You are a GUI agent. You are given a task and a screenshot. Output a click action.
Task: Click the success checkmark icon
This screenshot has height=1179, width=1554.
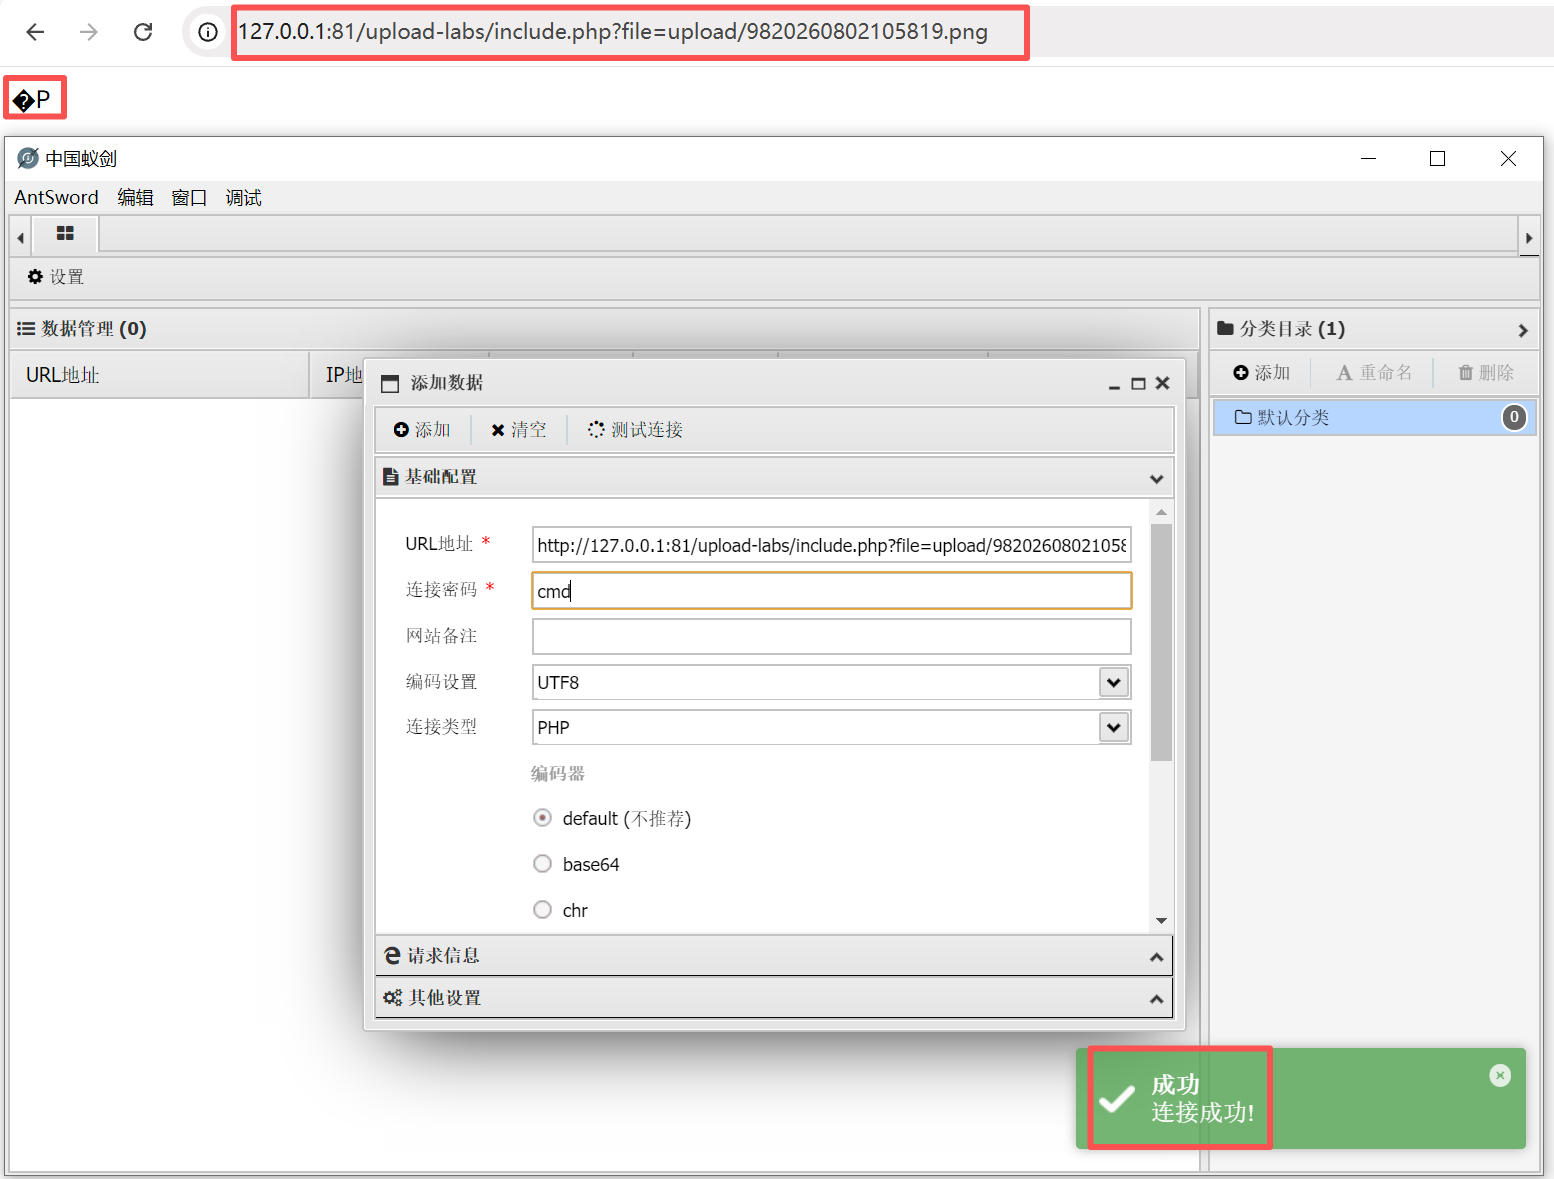(1116, 1099)
